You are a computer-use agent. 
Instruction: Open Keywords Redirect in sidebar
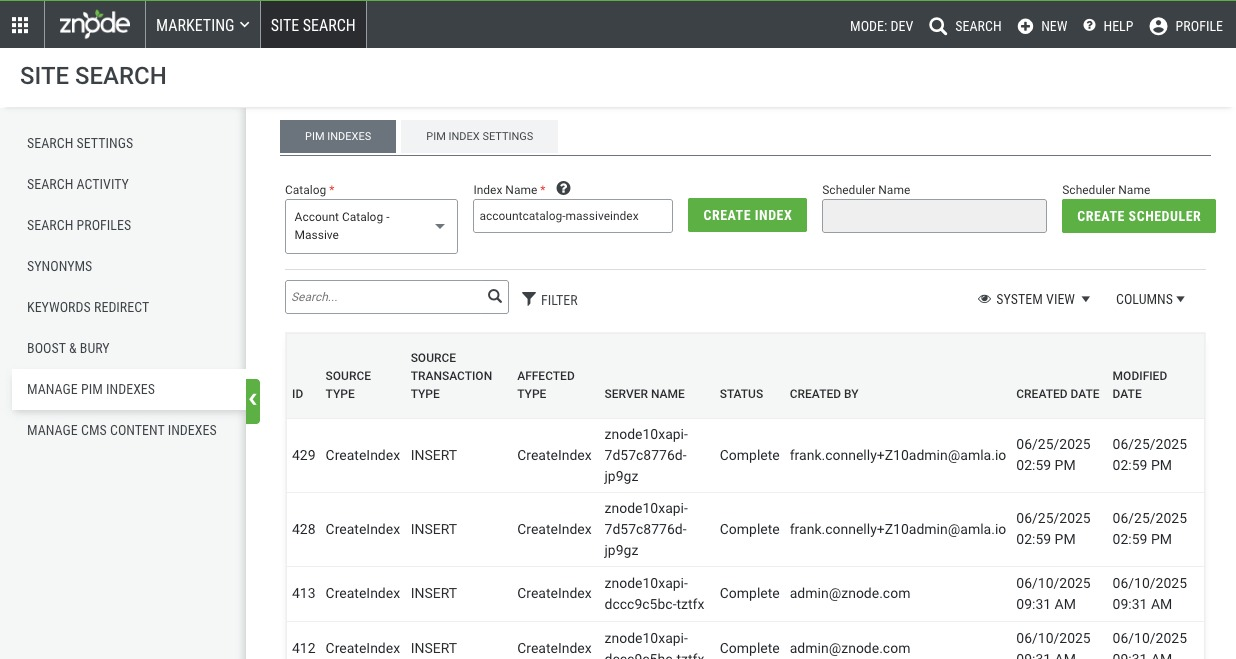[x=88, y=307]
